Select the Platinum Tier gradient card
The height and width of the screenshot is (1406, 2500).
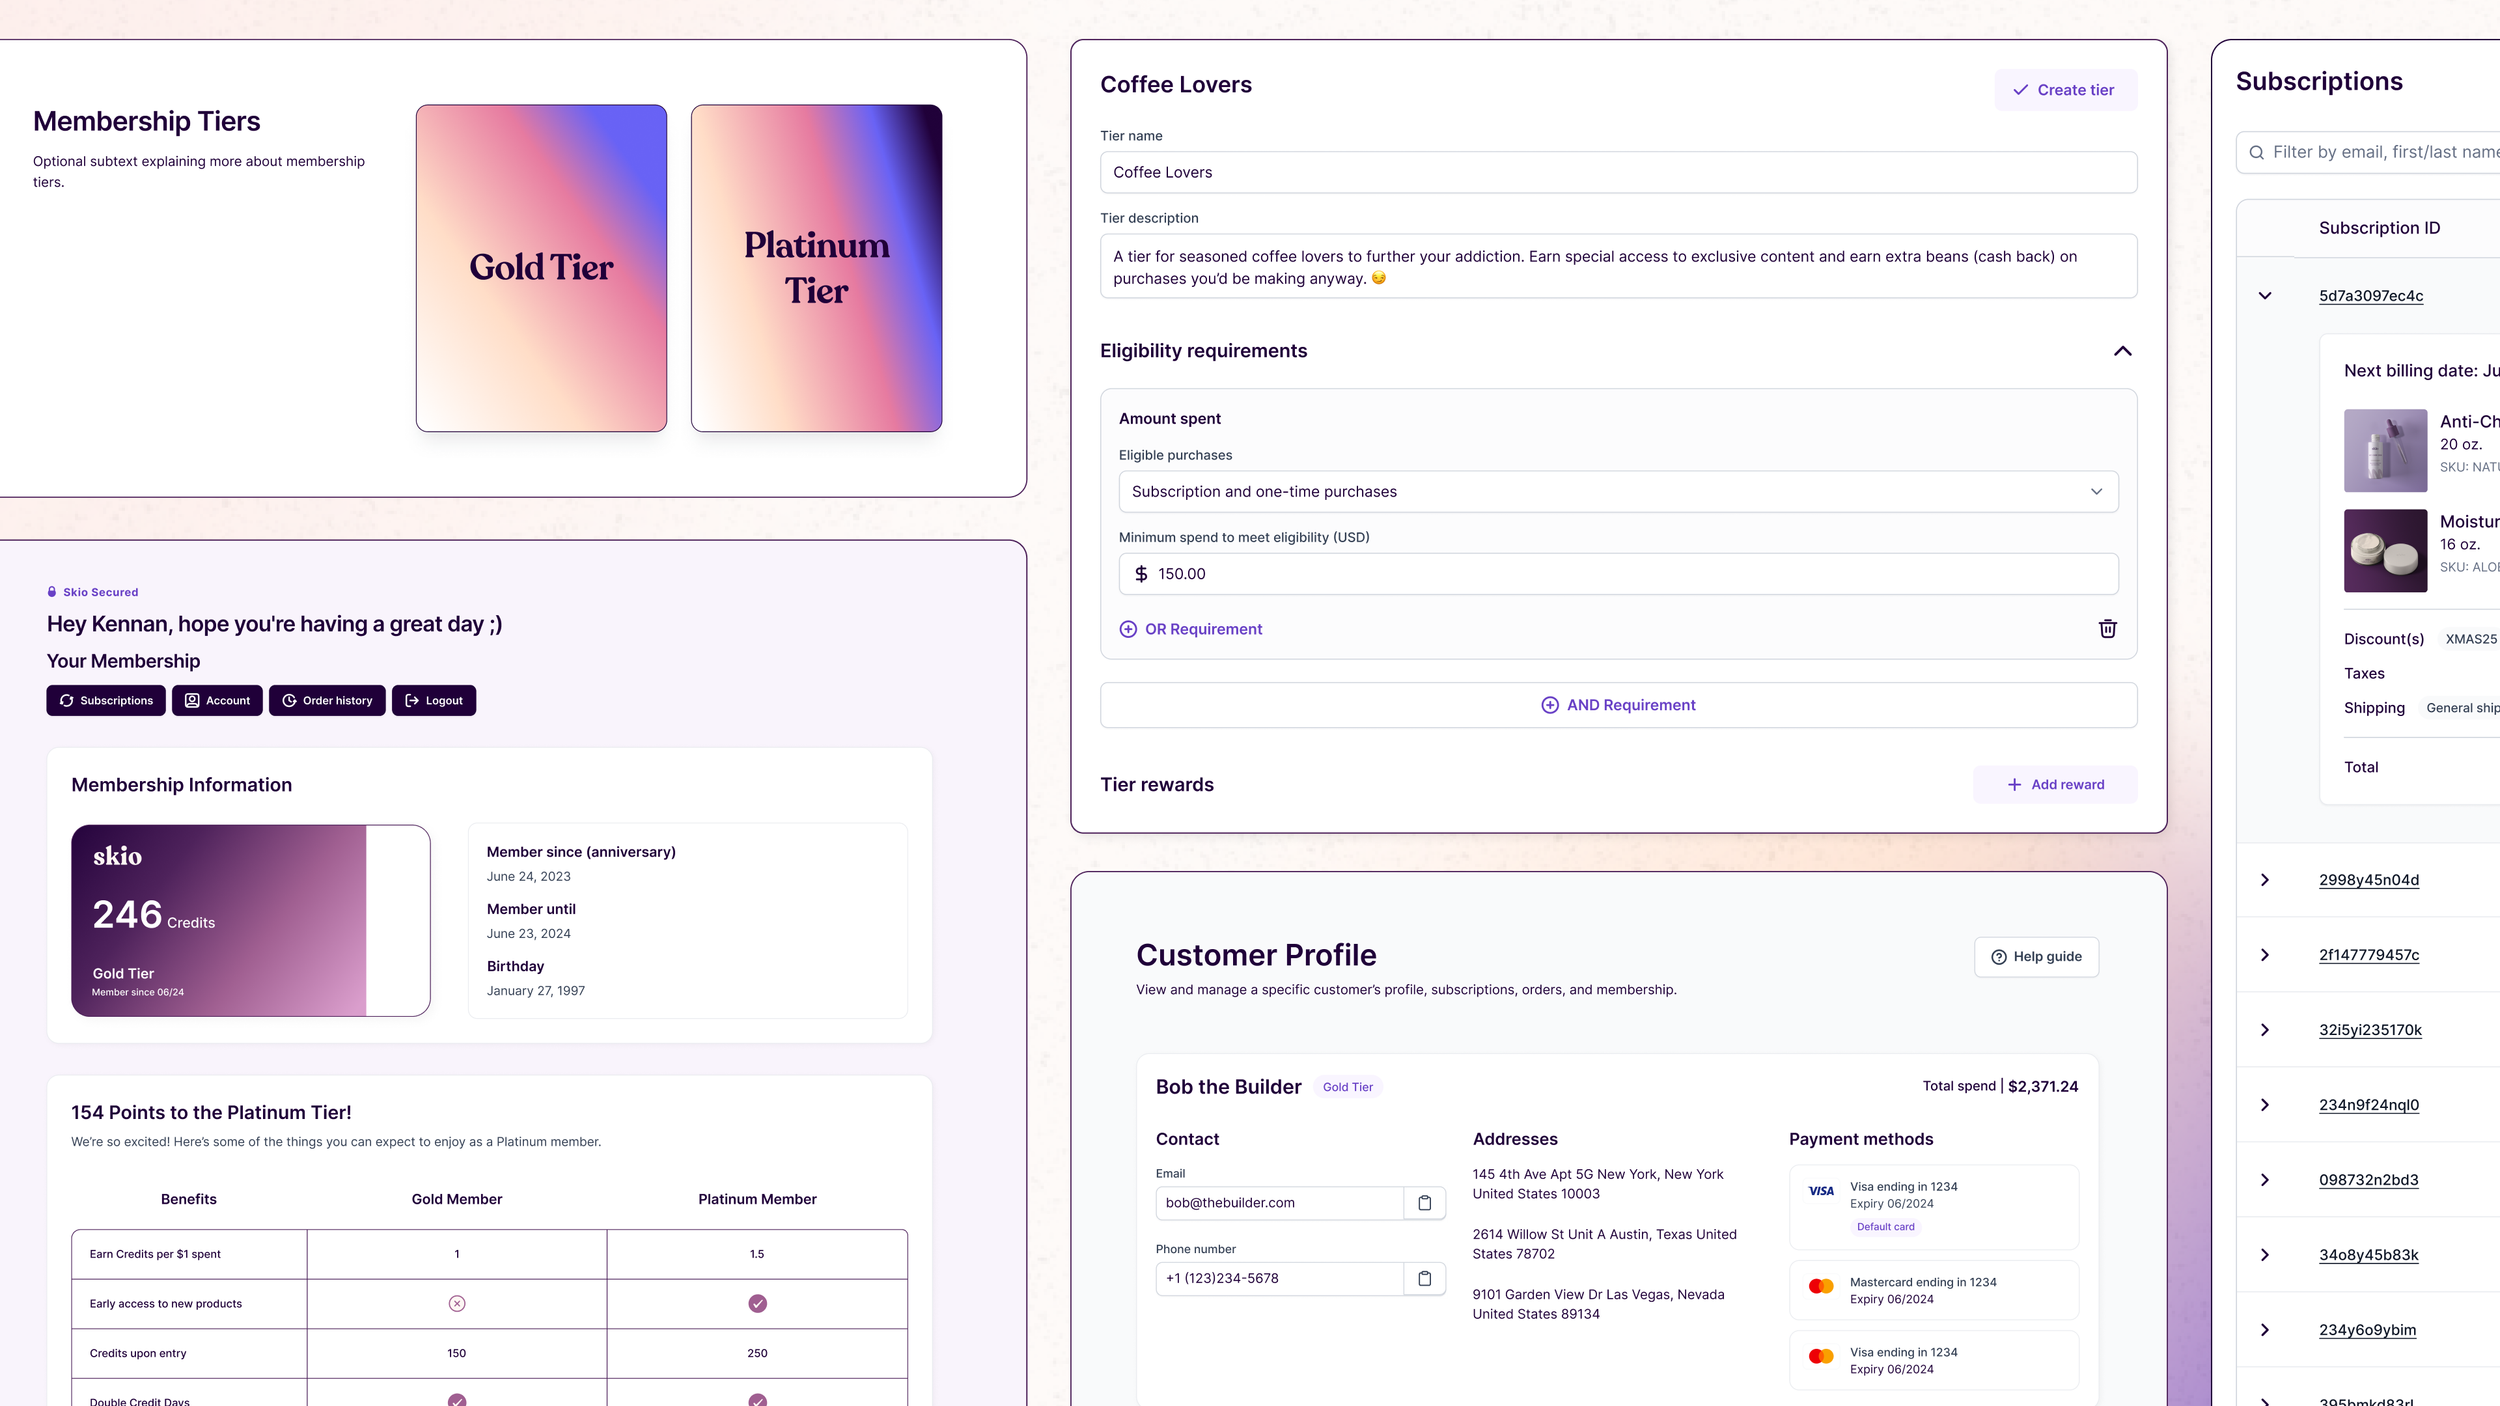click(816, 268)
